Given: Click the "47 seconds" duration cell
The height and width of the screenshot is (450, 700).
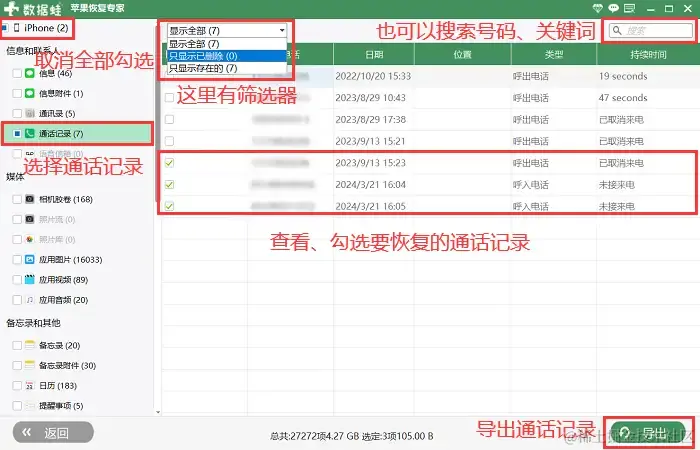Looking at the screenshot, I should click(623, 98).
